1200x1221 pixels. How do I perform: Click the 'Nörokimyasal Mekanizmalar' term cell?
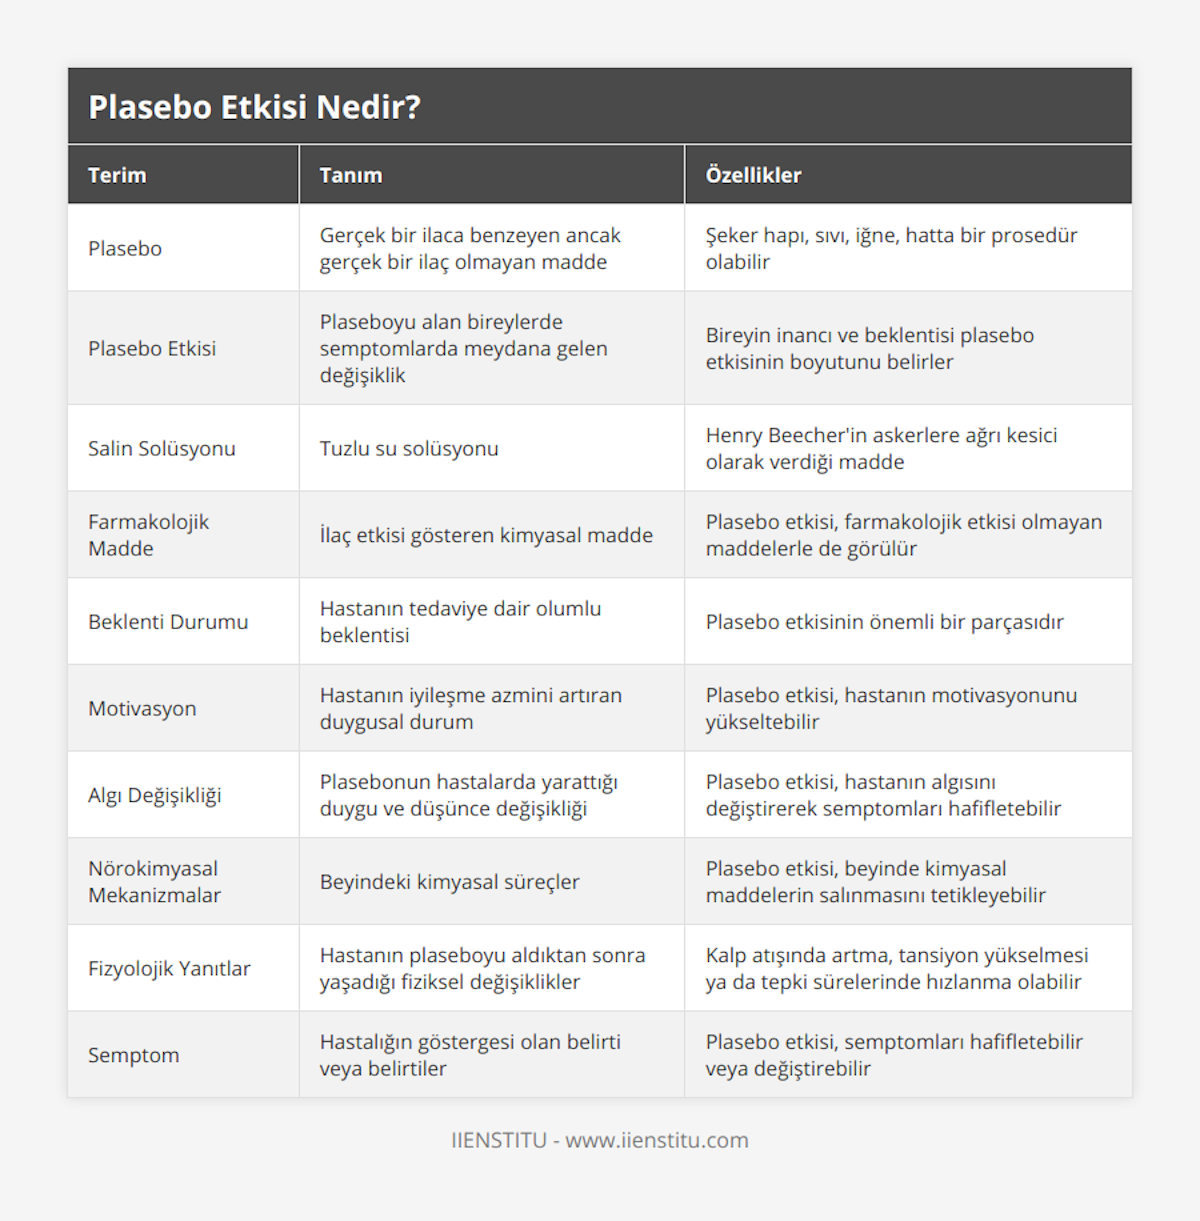[154, 882]
